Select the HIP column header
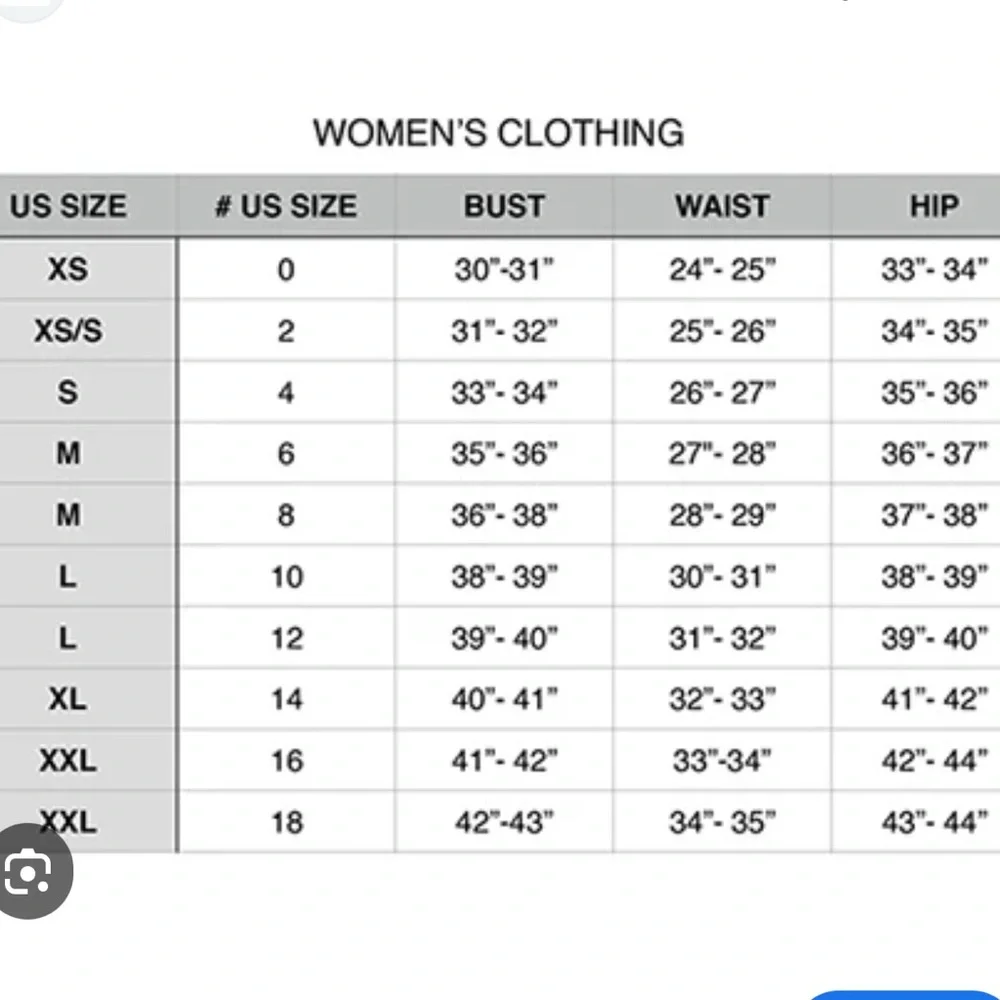Screen dimensions: 1000x1000 coord(933,207)
